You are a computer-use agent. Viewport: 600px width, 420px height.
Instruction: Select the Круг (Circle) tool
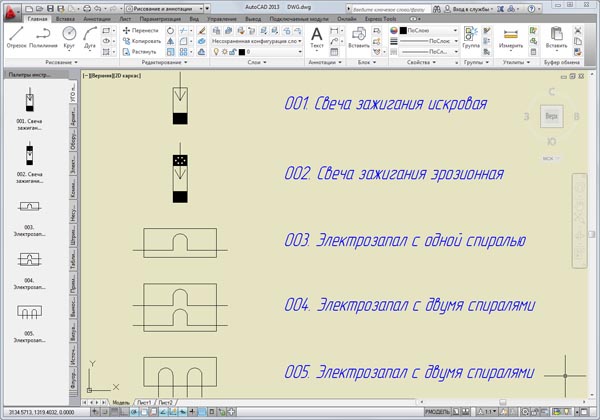click(70, 38)
